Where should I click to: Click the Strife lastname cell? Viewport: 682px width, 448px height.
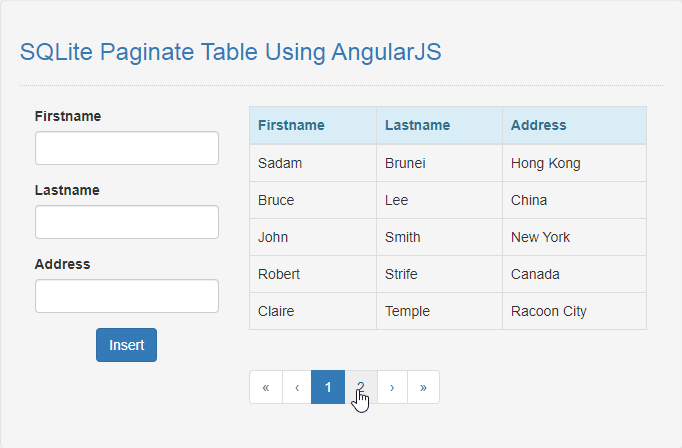pyautogui.click(x=439, y=274)
